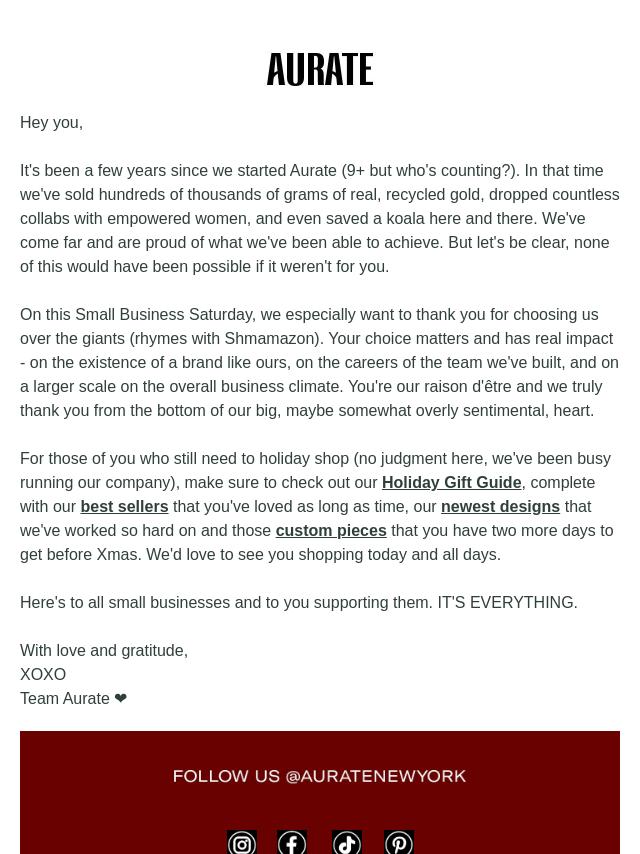Open the Instagram icon in footer
The height and width of the screenshot is (854, 640).
[x=242, y=842]
